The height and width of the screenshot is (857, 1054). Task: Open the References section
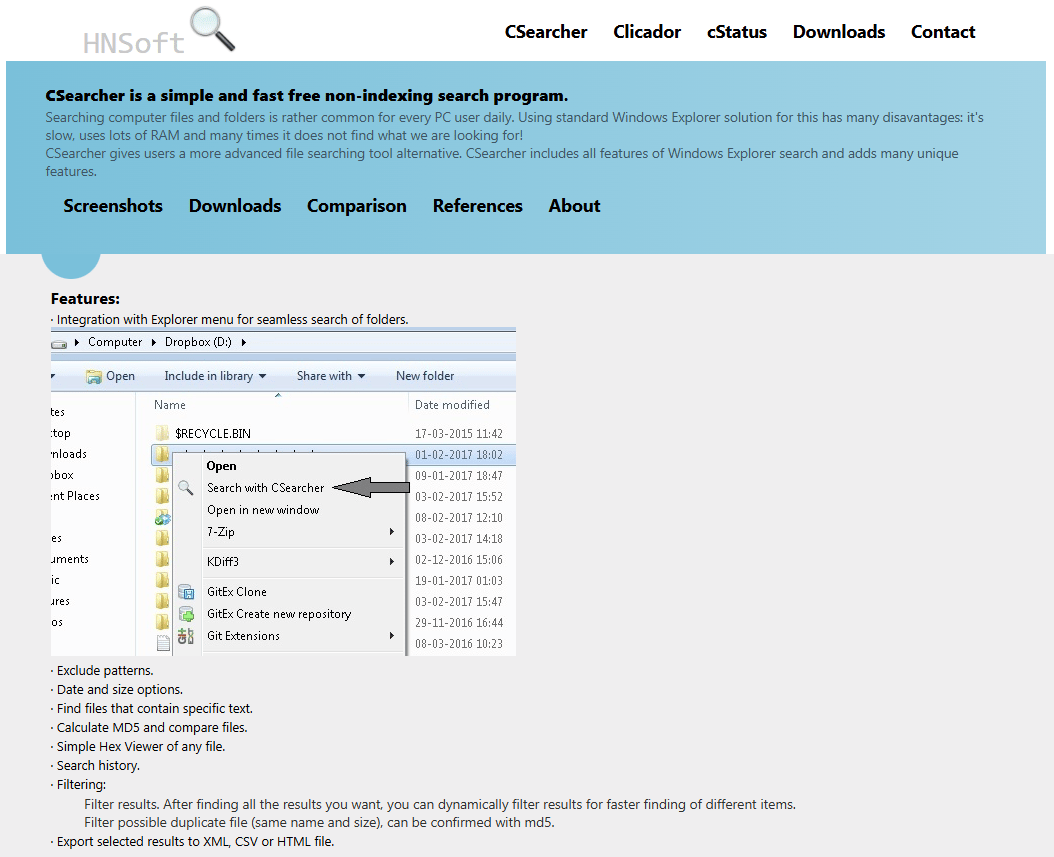[x=478, y=206]
